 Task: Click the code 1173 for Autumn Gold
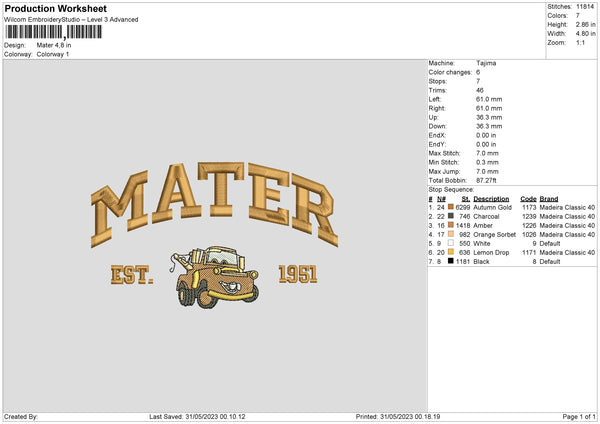click(x=529, y=207)
